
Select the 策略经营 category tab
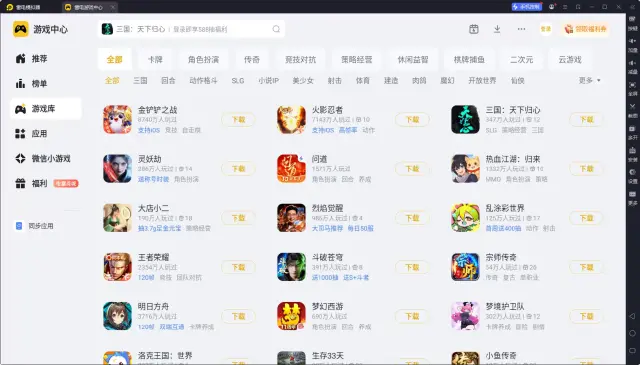pos(357,60)
